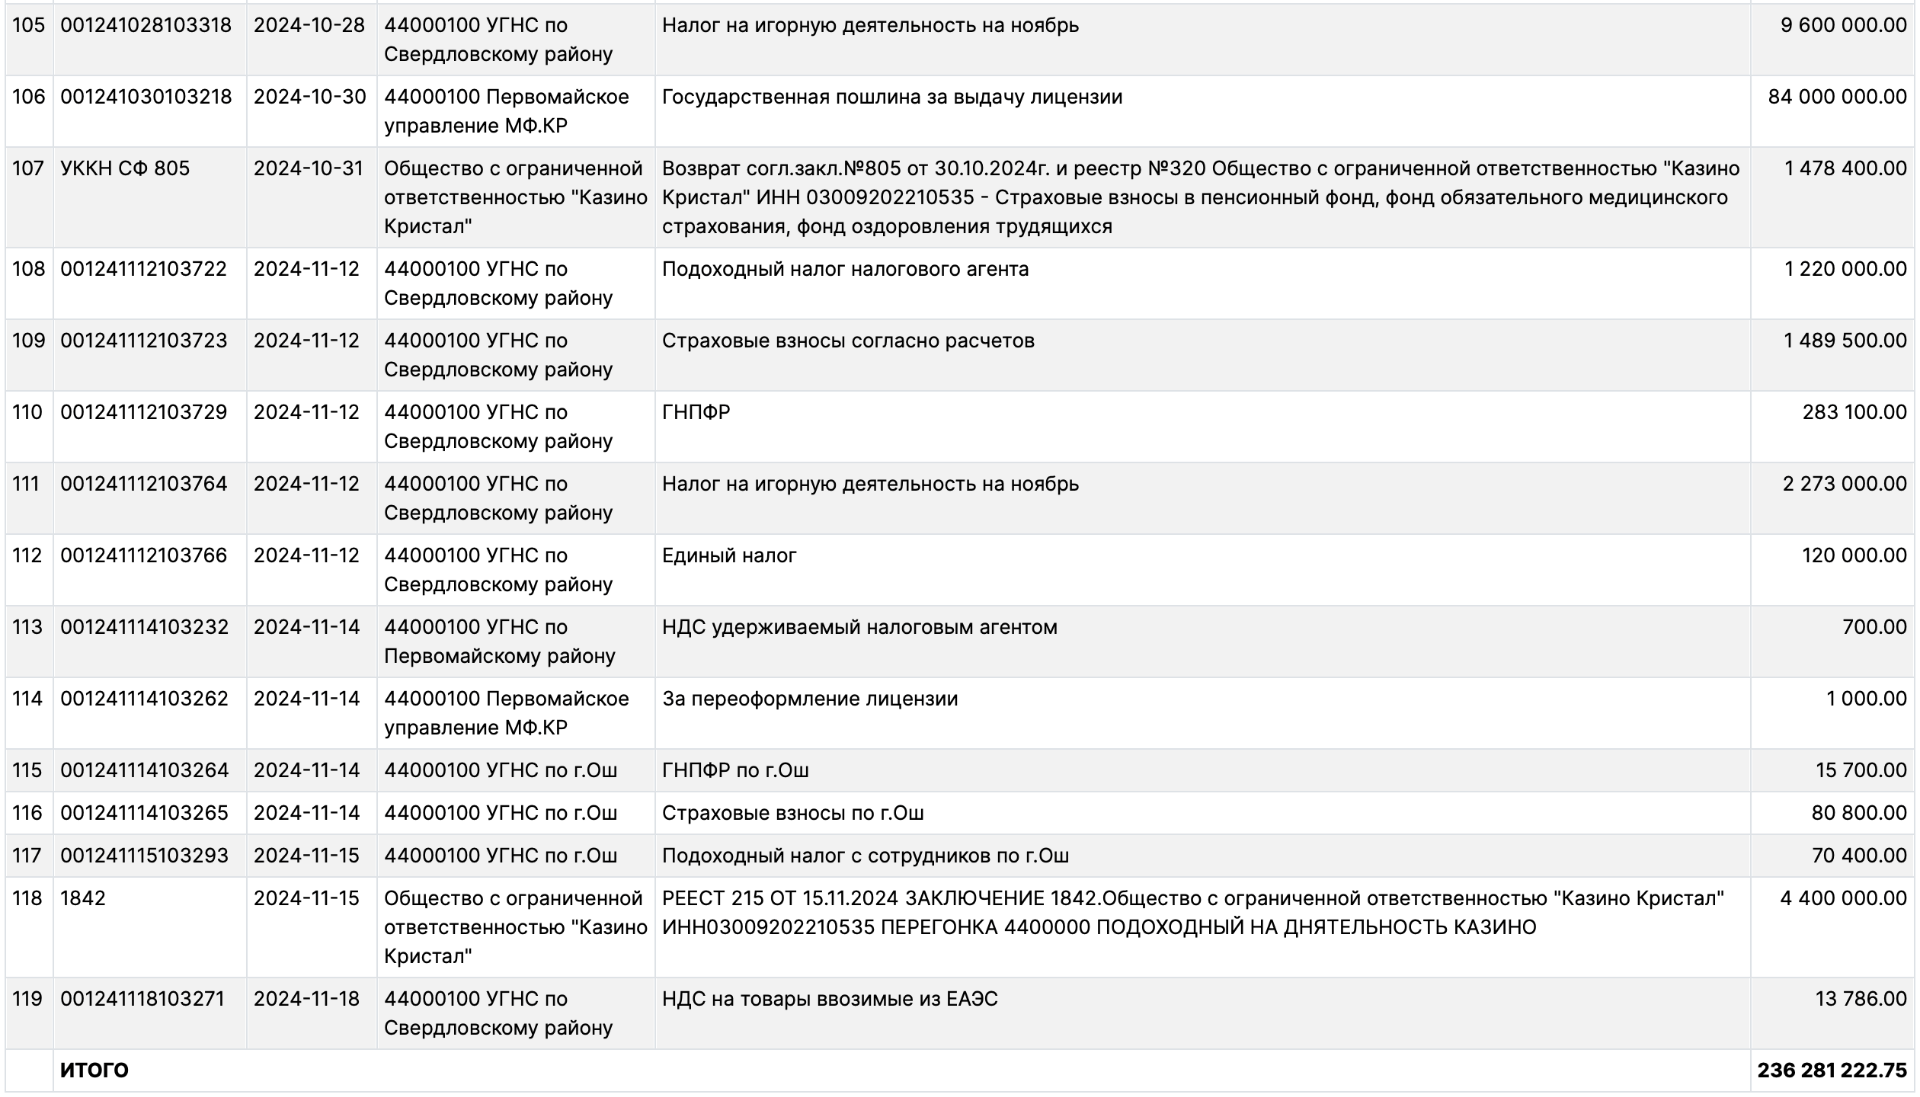Select НДС на товары ввозимые из ЕАЭС
1920x1097 pixels.
pos(829,999)
